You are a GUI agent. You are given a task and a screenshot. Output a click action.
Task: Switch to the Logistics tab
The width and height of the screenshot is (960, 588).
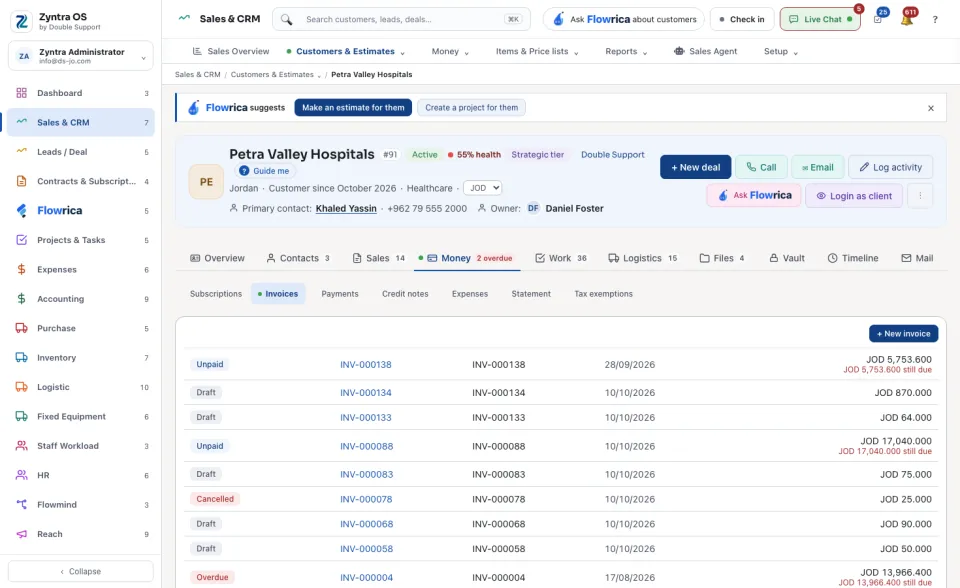coord(642,258)
